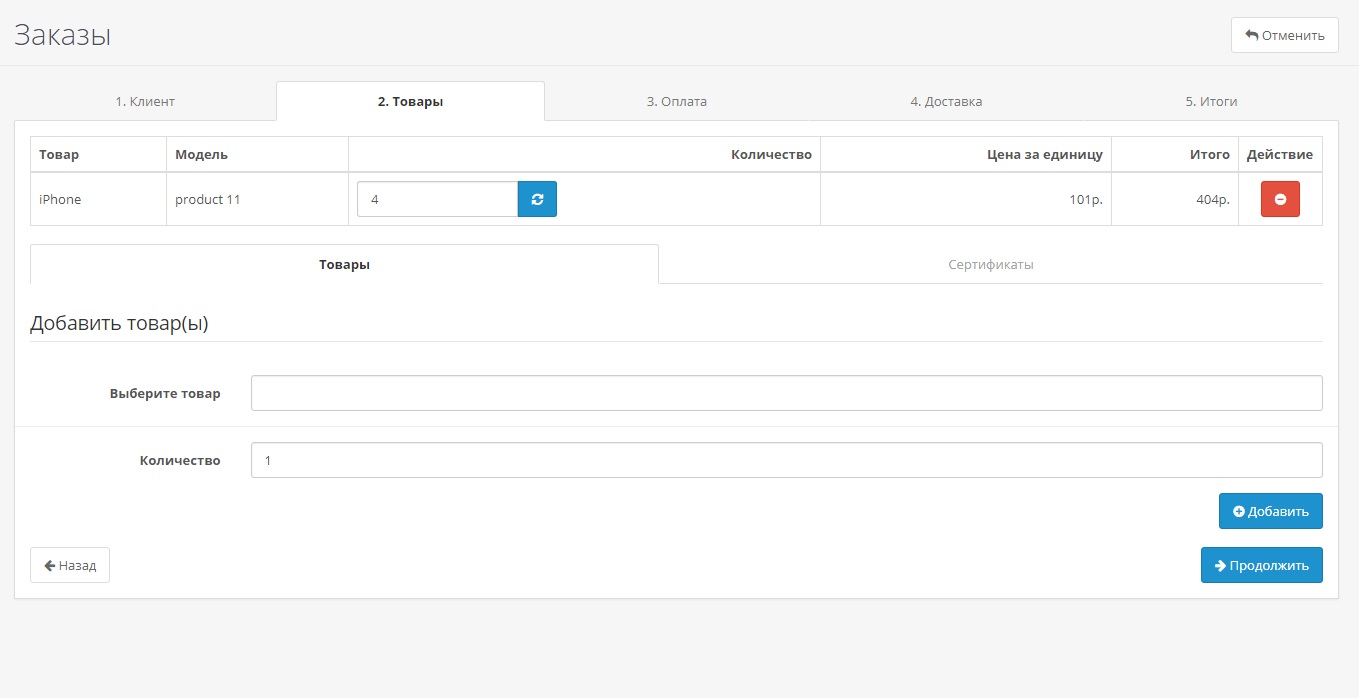Open the 5. Итоги tab
Viewport: 1359px width, 698px height.
[1211, 101]
